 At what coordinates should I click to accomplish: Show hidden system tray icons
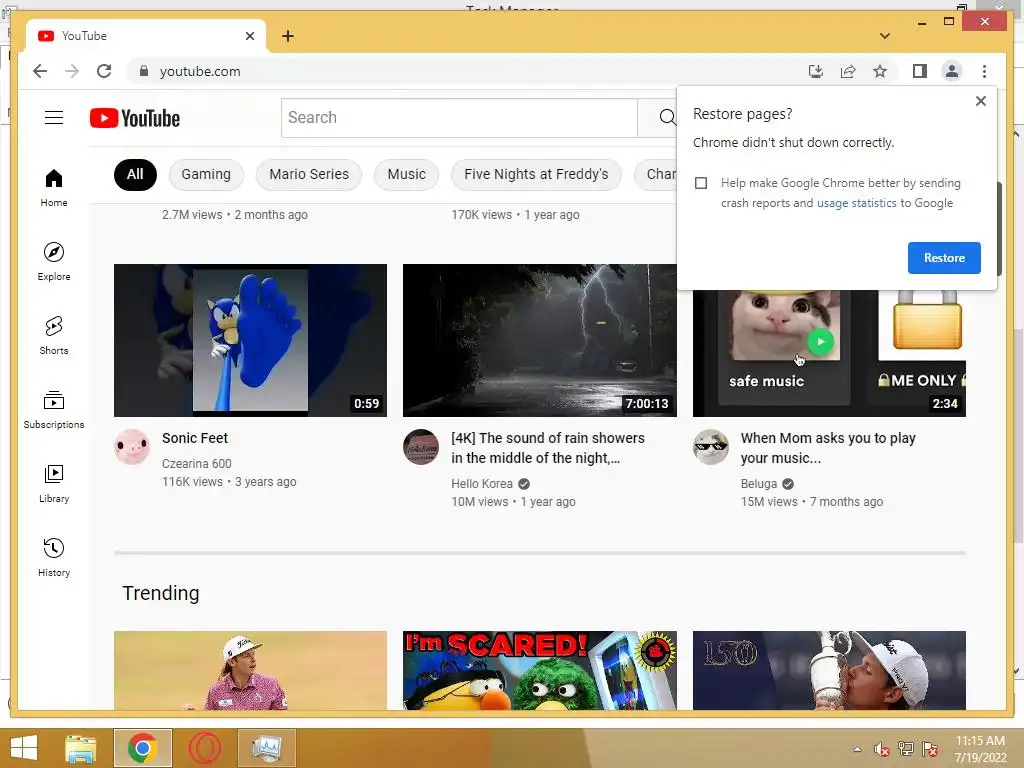(857, 749)
